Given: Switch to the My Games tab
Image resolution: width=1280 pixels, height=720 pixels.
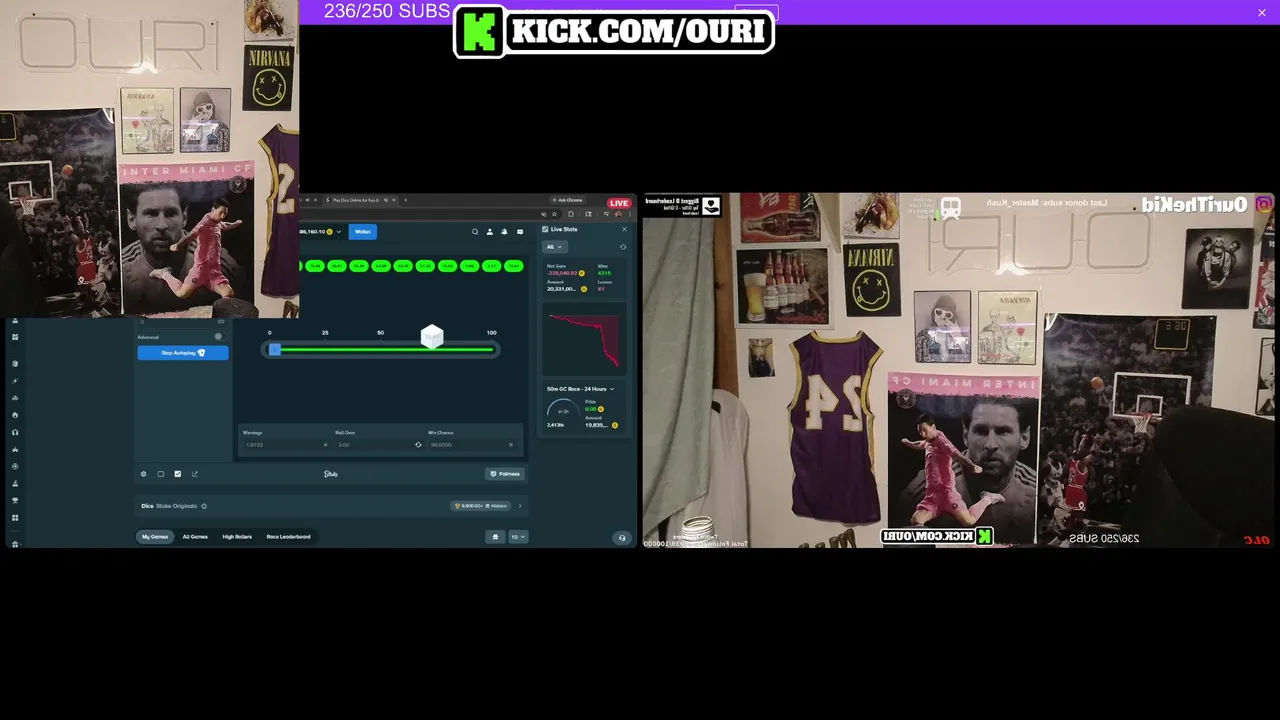Looking at the screenshot, I should 155,537.
